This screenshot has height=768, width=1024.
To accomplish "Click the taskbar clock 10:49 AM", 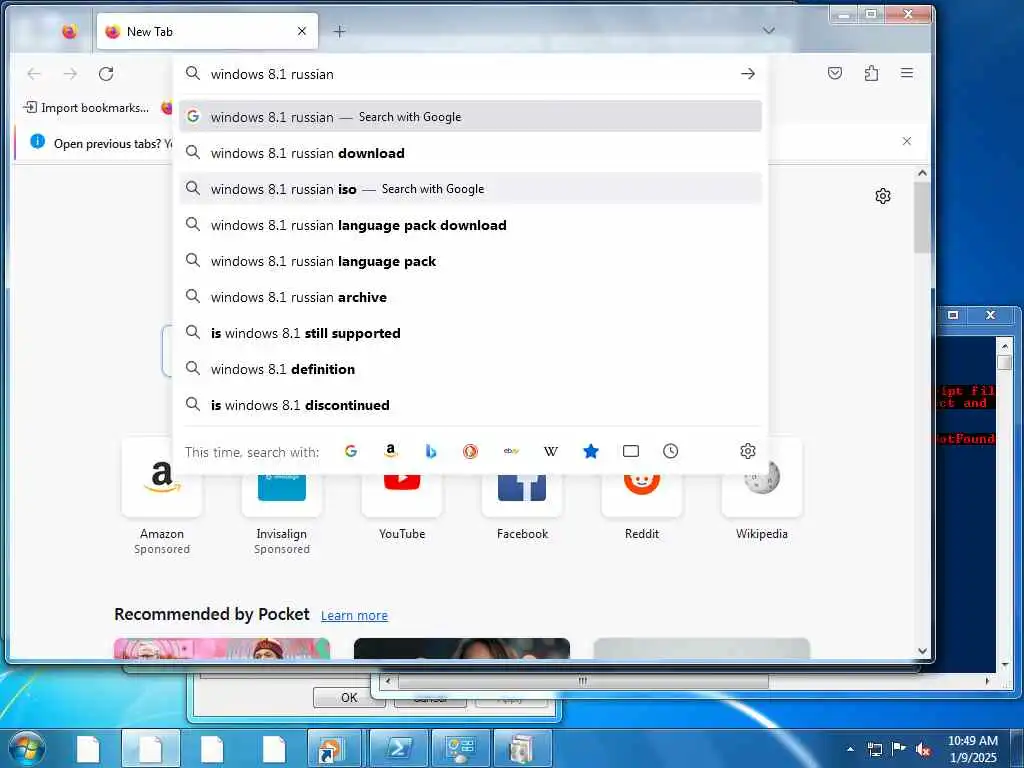I will (972, 749).
